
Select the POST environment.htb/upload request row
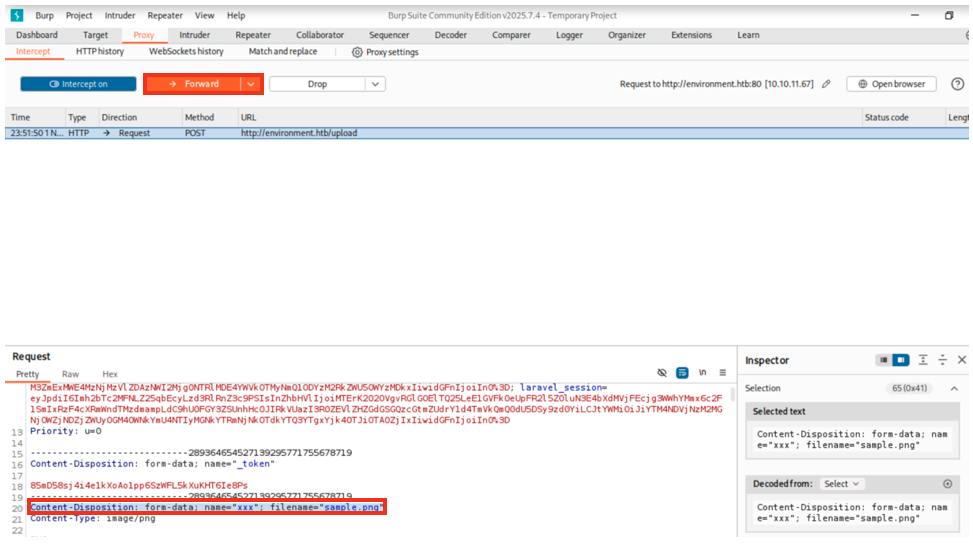click(x=486, y=133)
